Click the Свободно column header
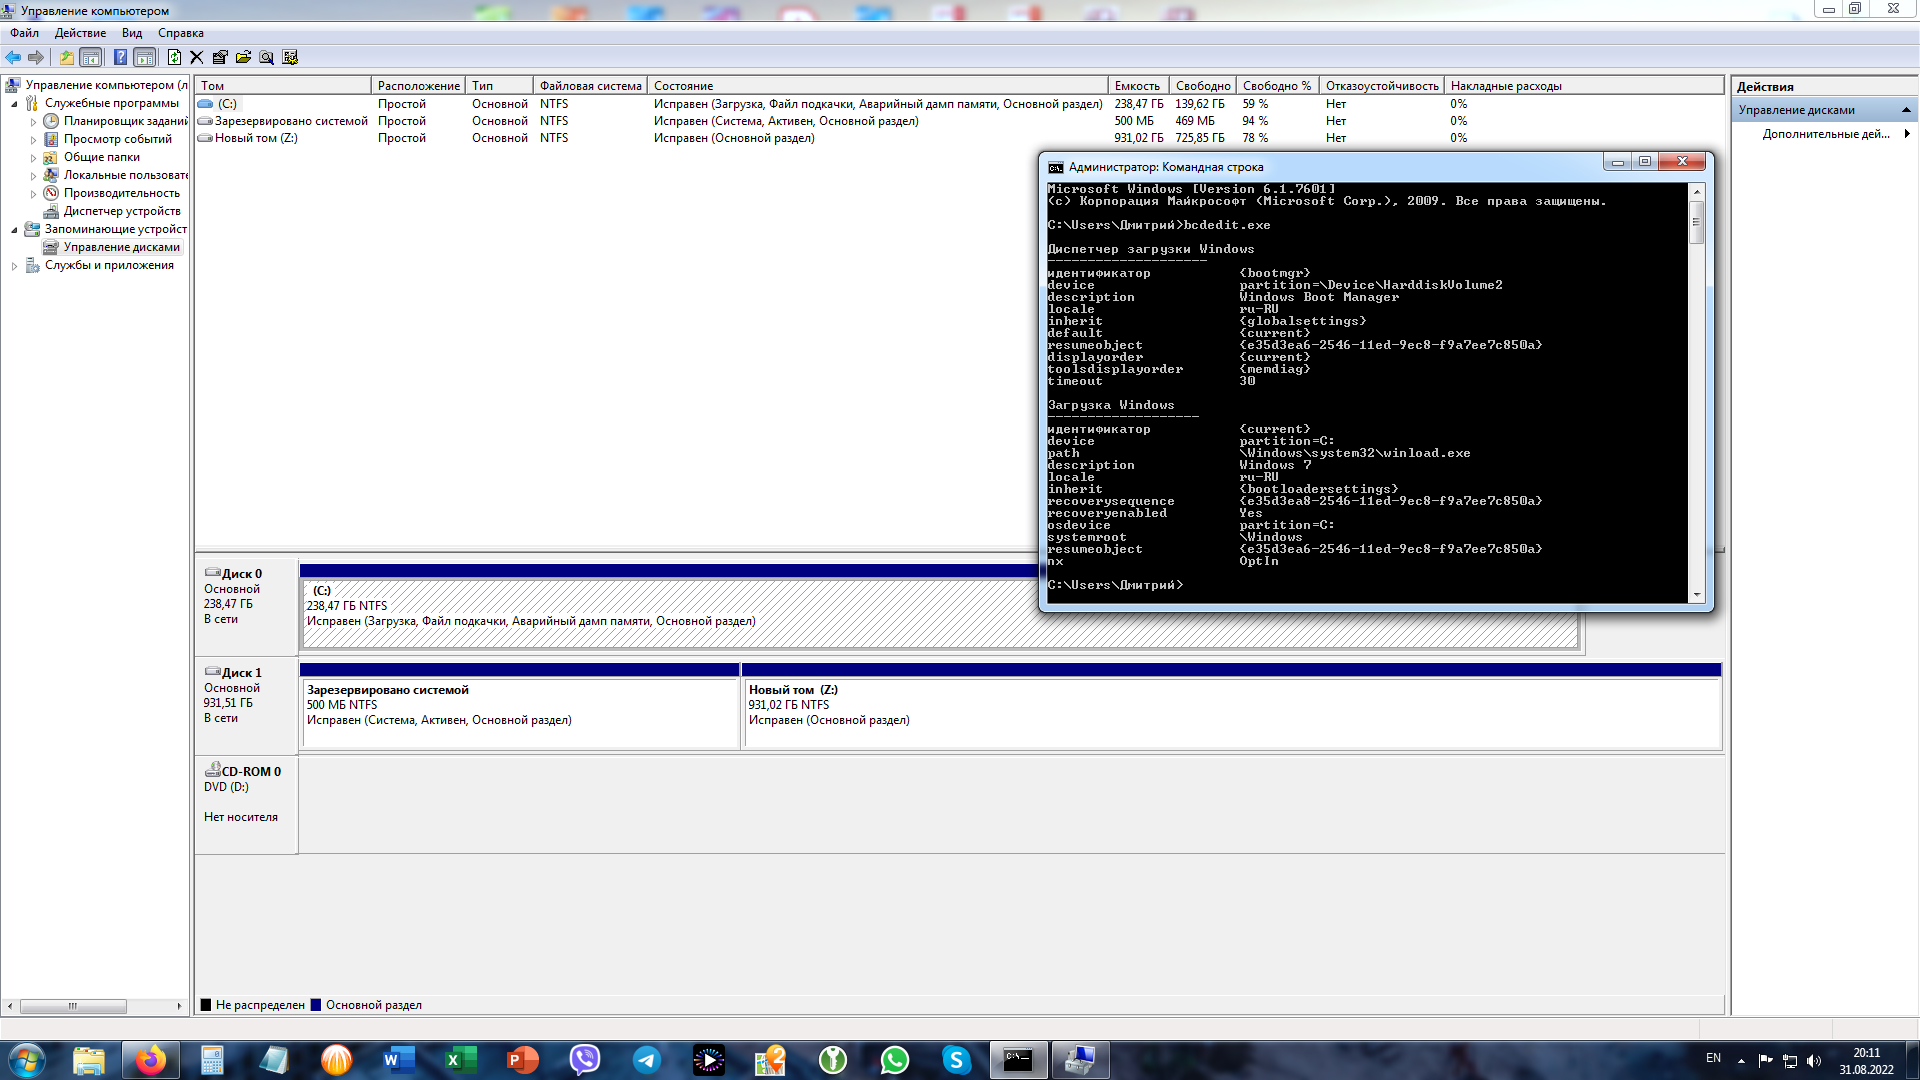 coord(1202,86)
